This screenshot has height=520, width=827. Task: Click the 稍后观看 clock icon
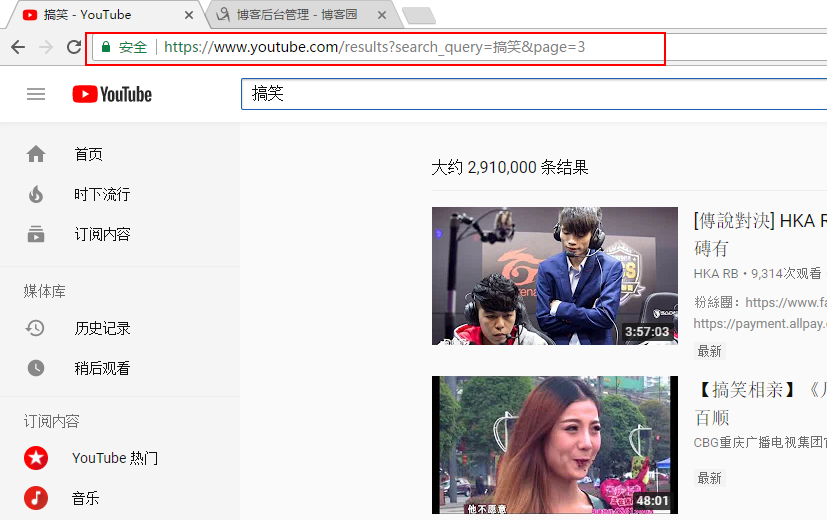36,368
